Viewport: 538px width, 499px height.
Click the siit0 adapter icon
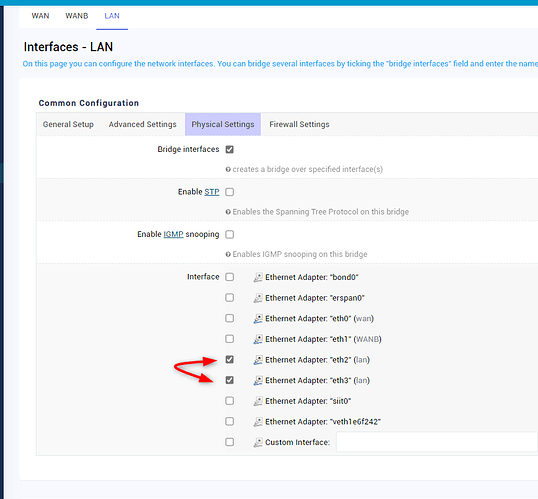(x=258, y=401)
